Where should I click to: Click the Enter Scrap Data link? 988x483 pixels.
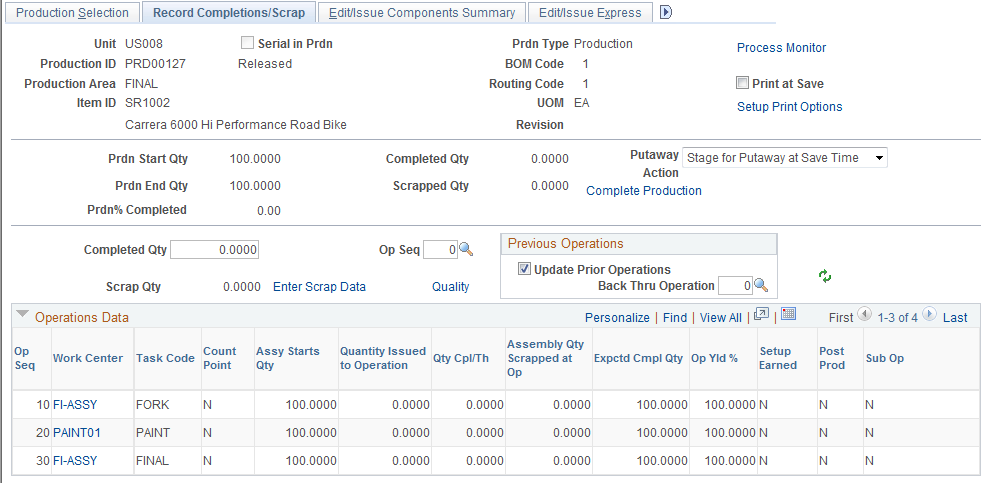[x=319, y=287]
